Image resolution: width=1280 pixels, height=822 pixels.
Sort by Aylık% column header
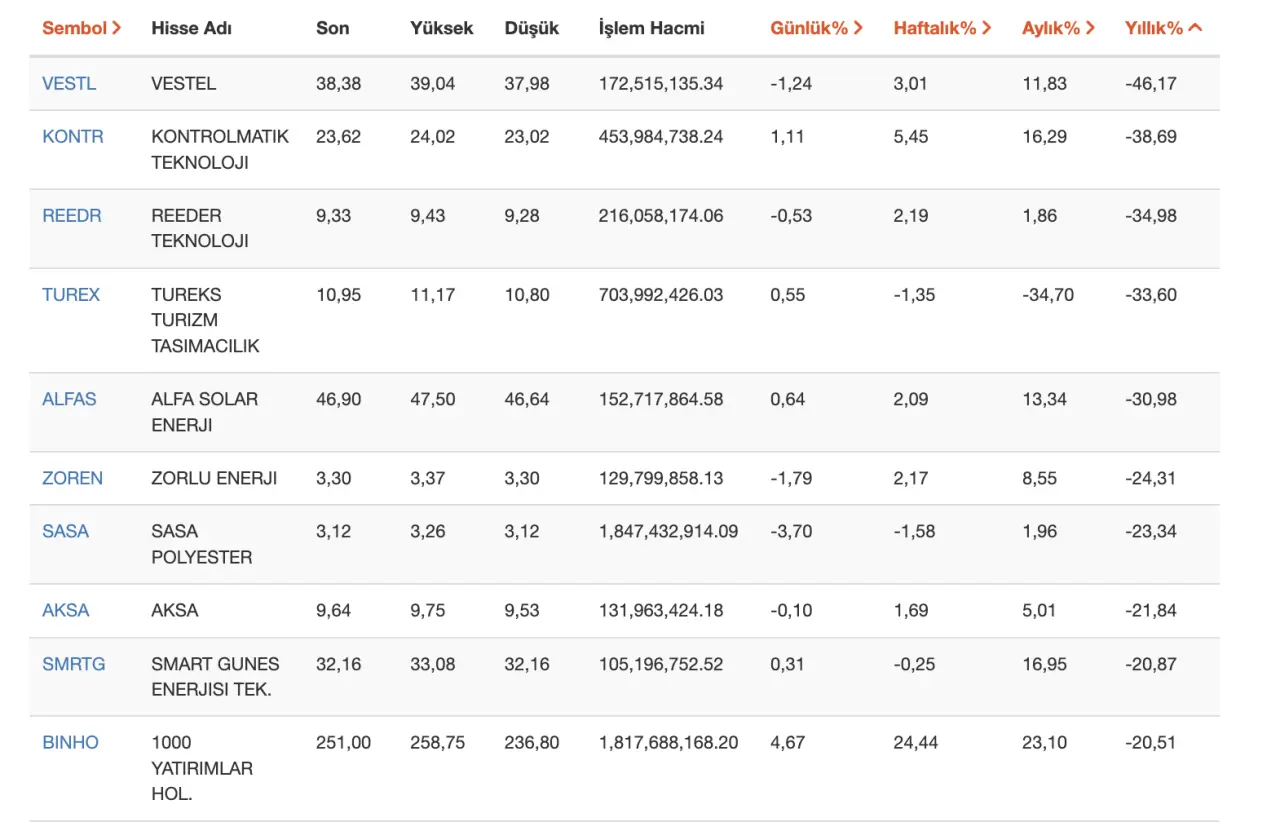1058,28
